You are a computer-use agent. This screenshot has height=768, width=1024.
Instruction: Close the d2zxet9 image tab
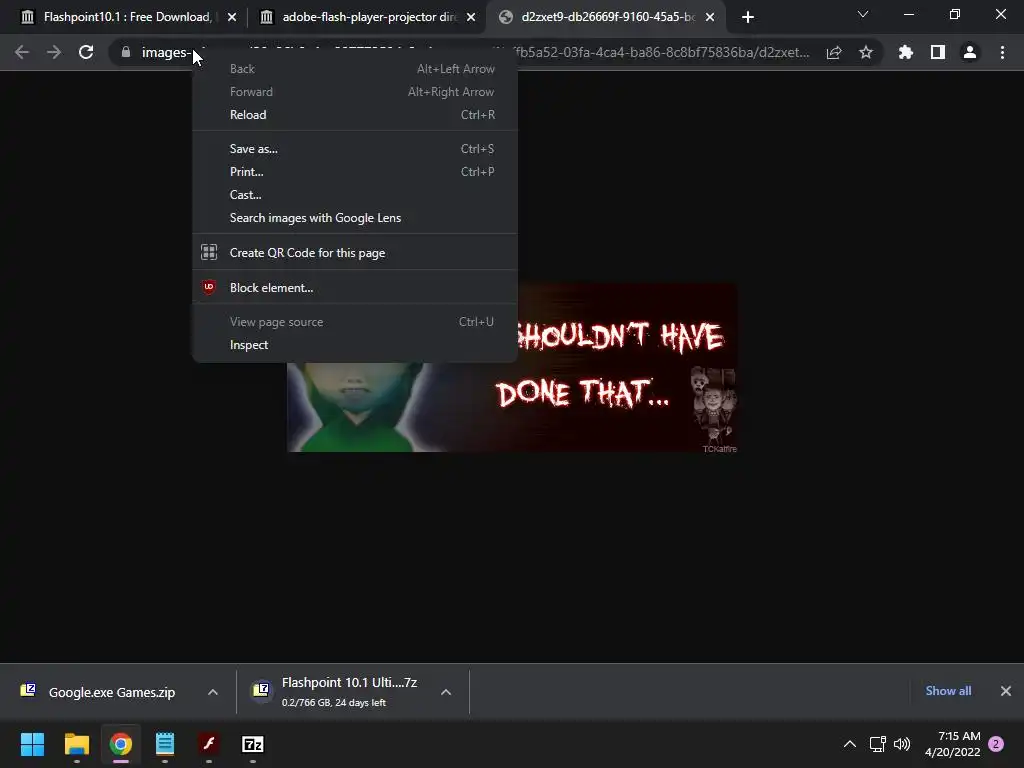tap(710, 17)
